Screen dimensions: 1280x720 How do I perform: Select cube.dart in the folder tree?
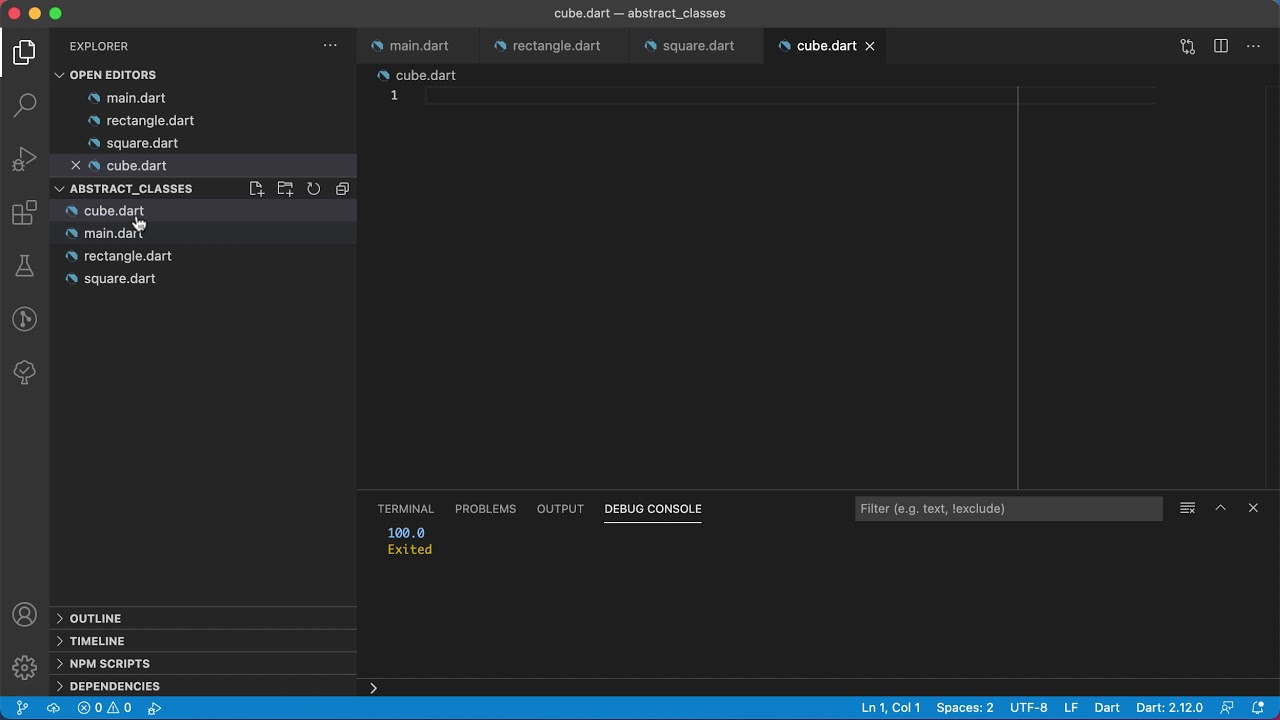click(203, 211)
